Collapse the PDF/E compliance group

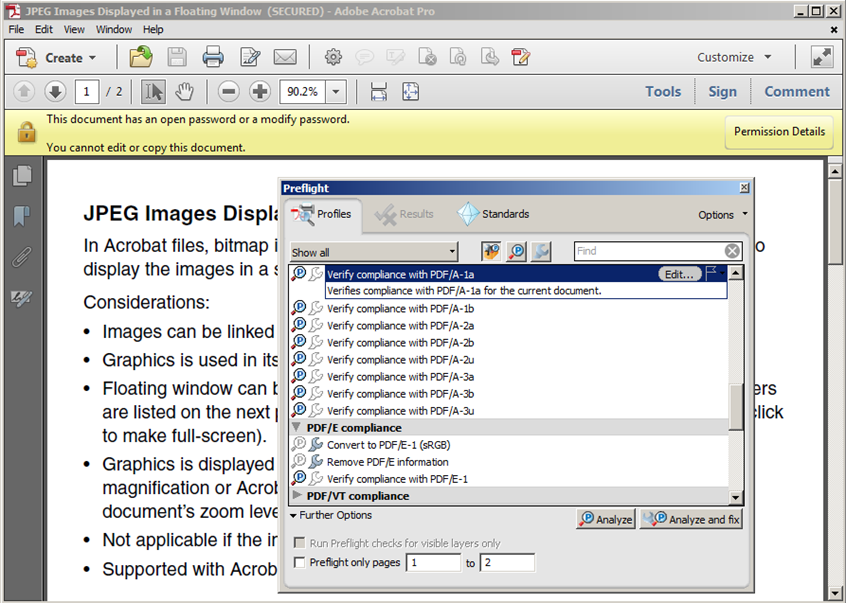[297, 428]
